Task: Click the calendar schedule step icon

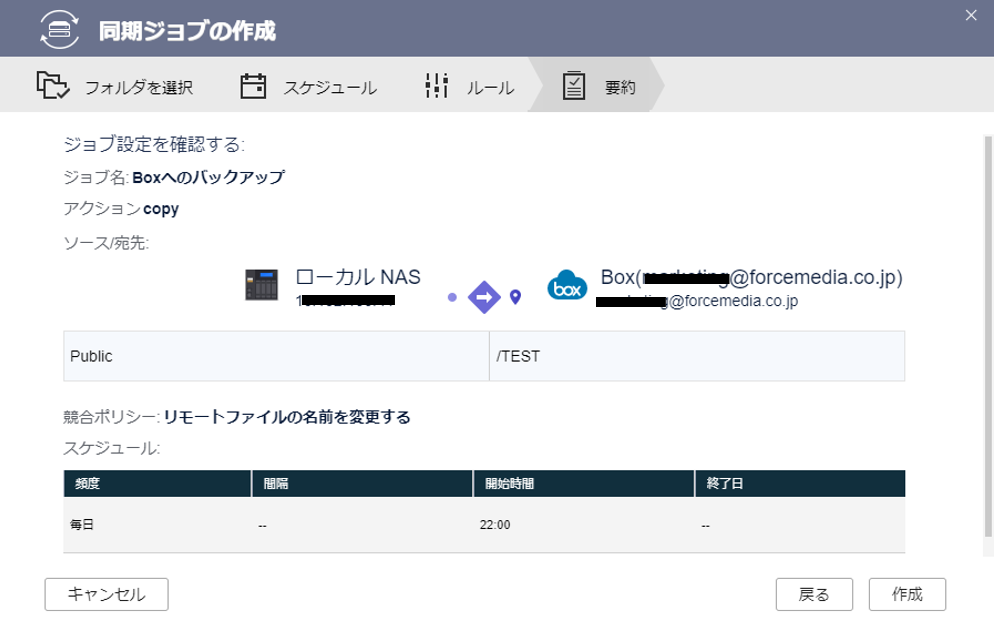Action: [254, 86]
